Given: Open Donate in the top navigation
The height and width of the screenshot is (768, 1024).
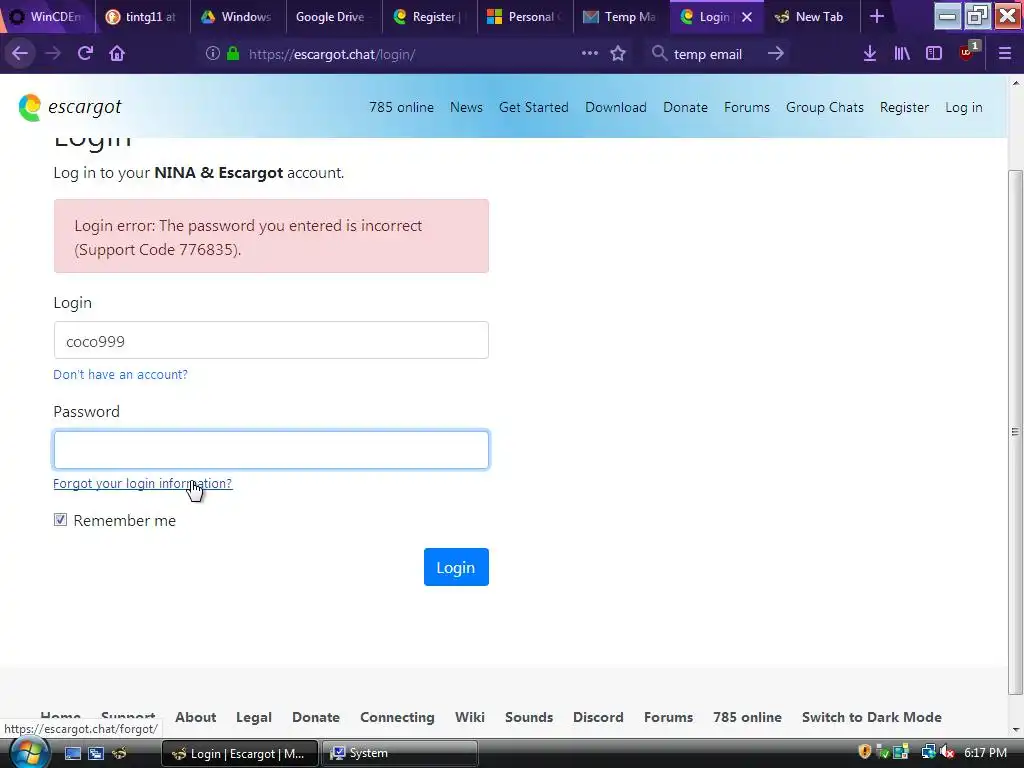Looking at the screenshot, I should (685, 107).
